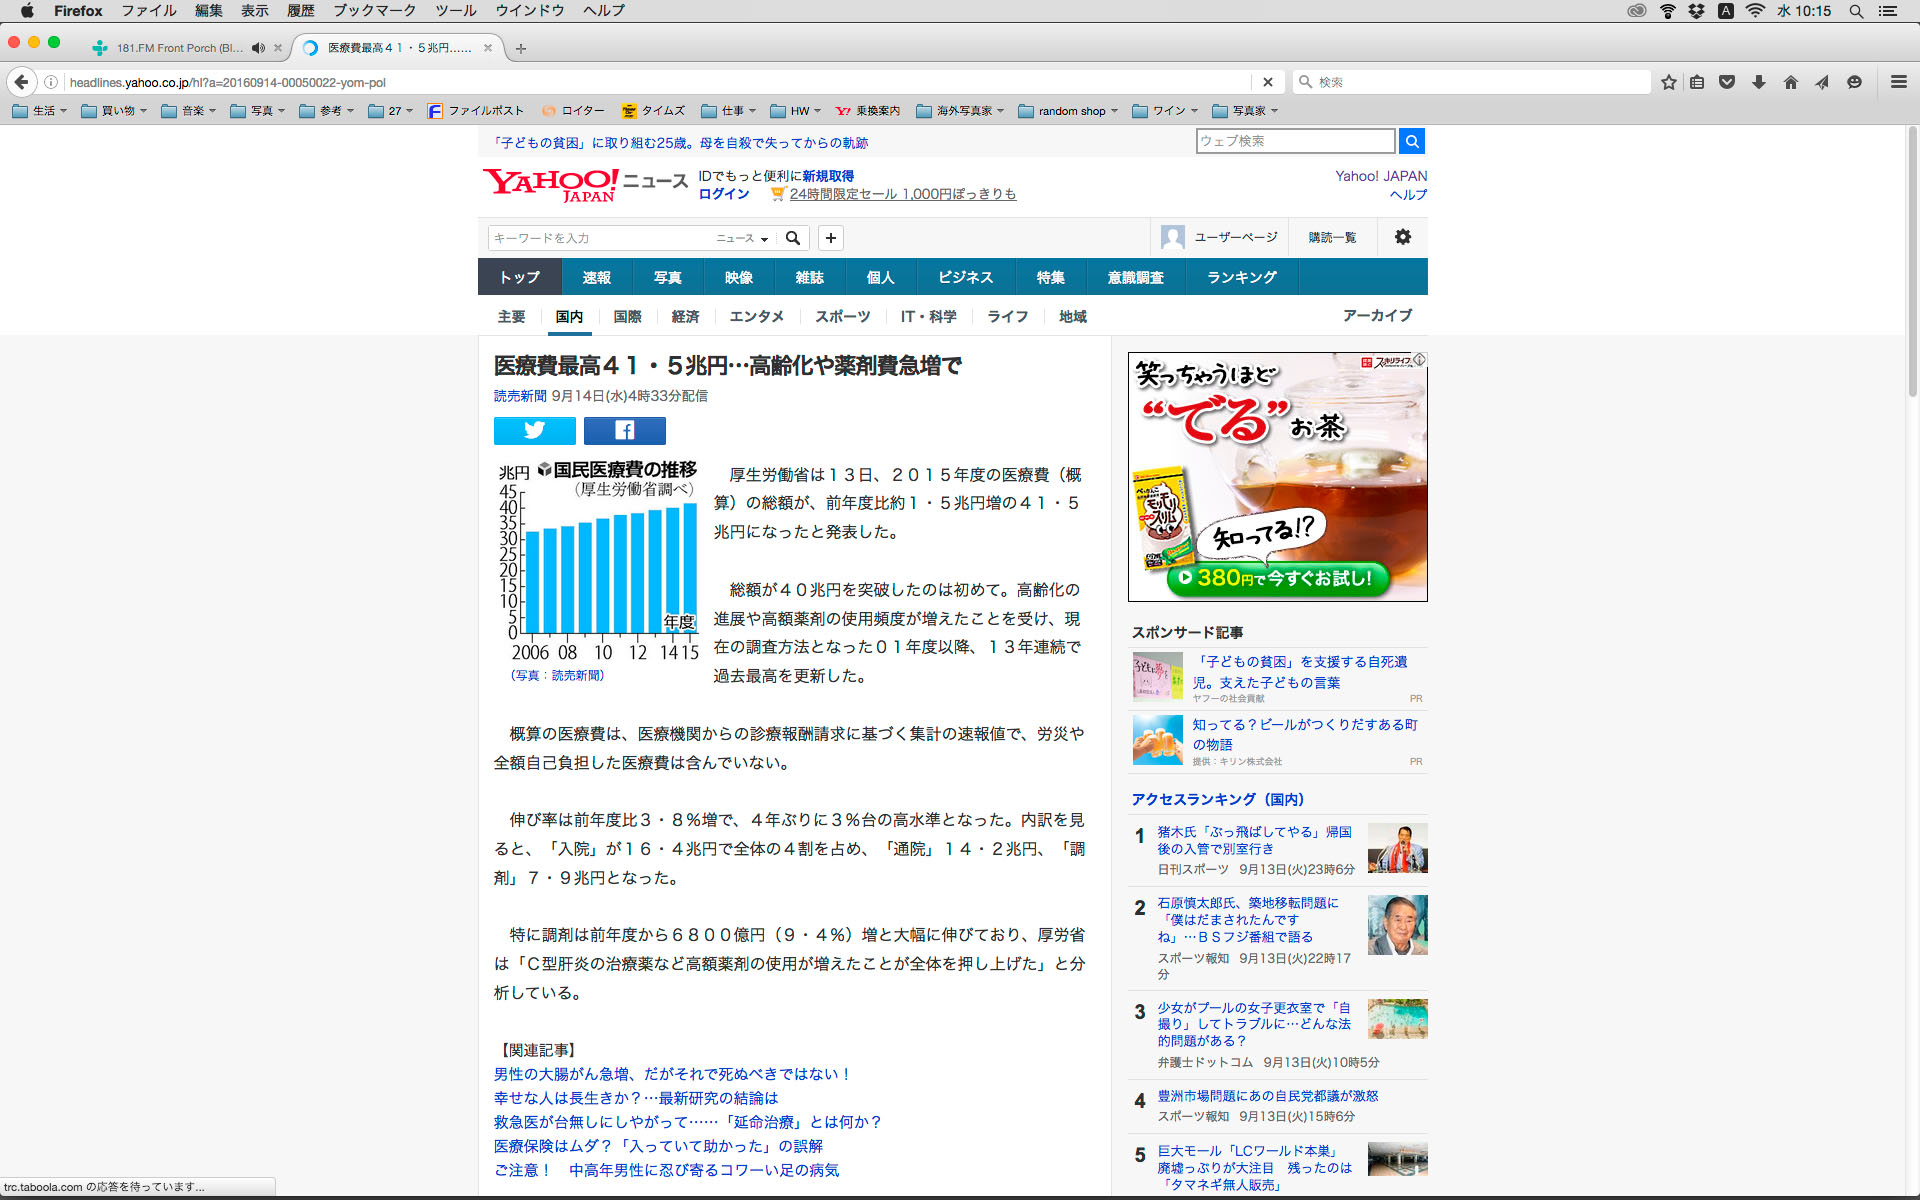The image size is (1920, 1200).
Task: Open the 生活 bookmarks folder dropdown
Action: (40, 111)
